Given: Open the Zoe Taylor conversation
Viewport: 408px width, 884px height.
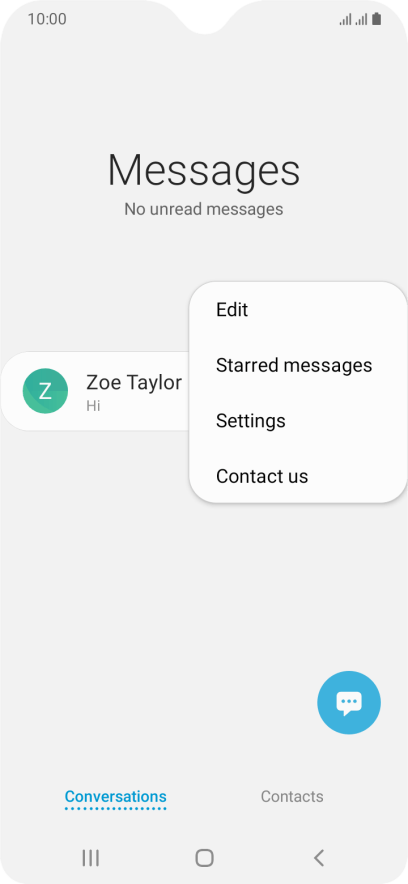Looking at the screenshot, I should (x=96, y=391).
